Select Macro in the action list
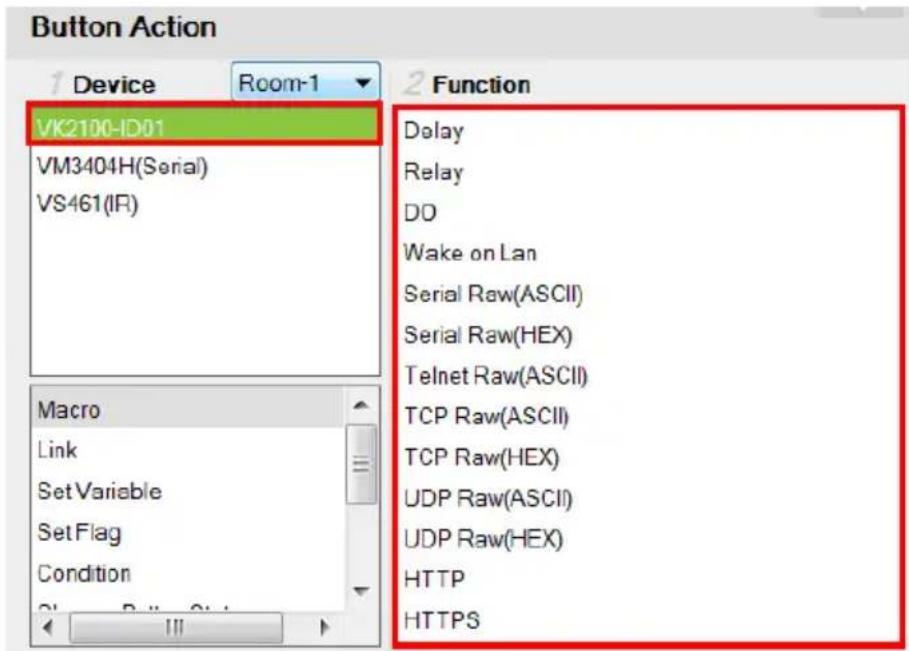This screenshot has height=651, width=909. pos(188,410)
